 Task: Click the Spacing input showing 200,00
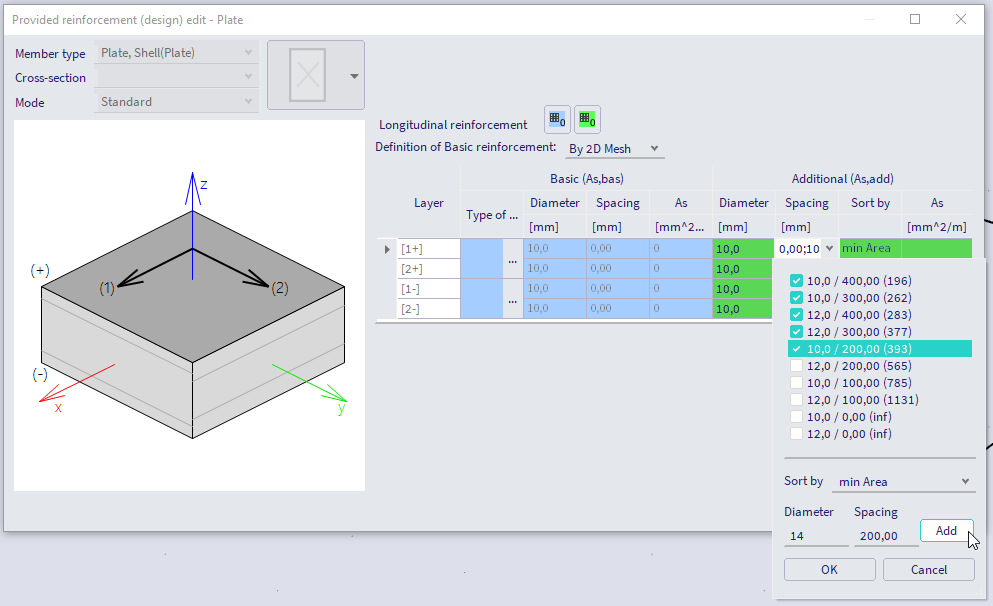(885, 535)
